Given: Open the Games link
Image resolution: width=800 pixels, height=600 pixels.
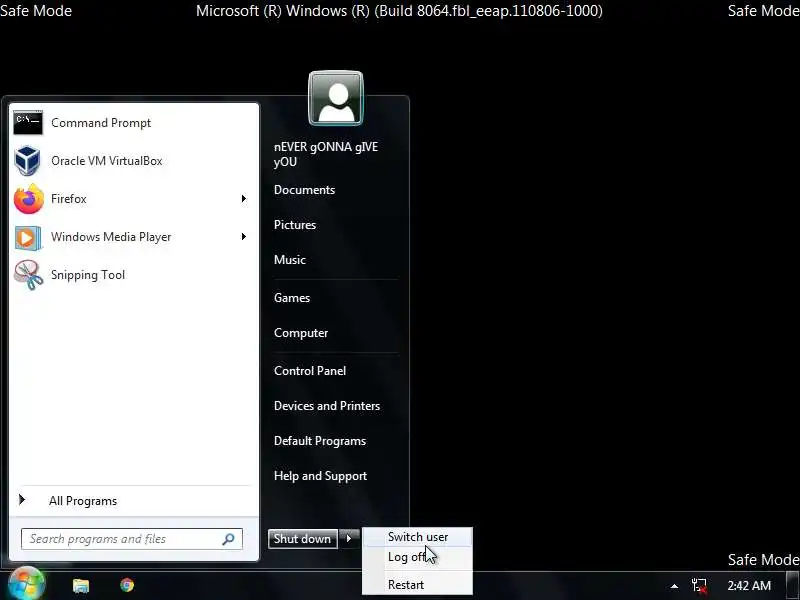Looking at the screenshot, I should (x=292, y=298).
